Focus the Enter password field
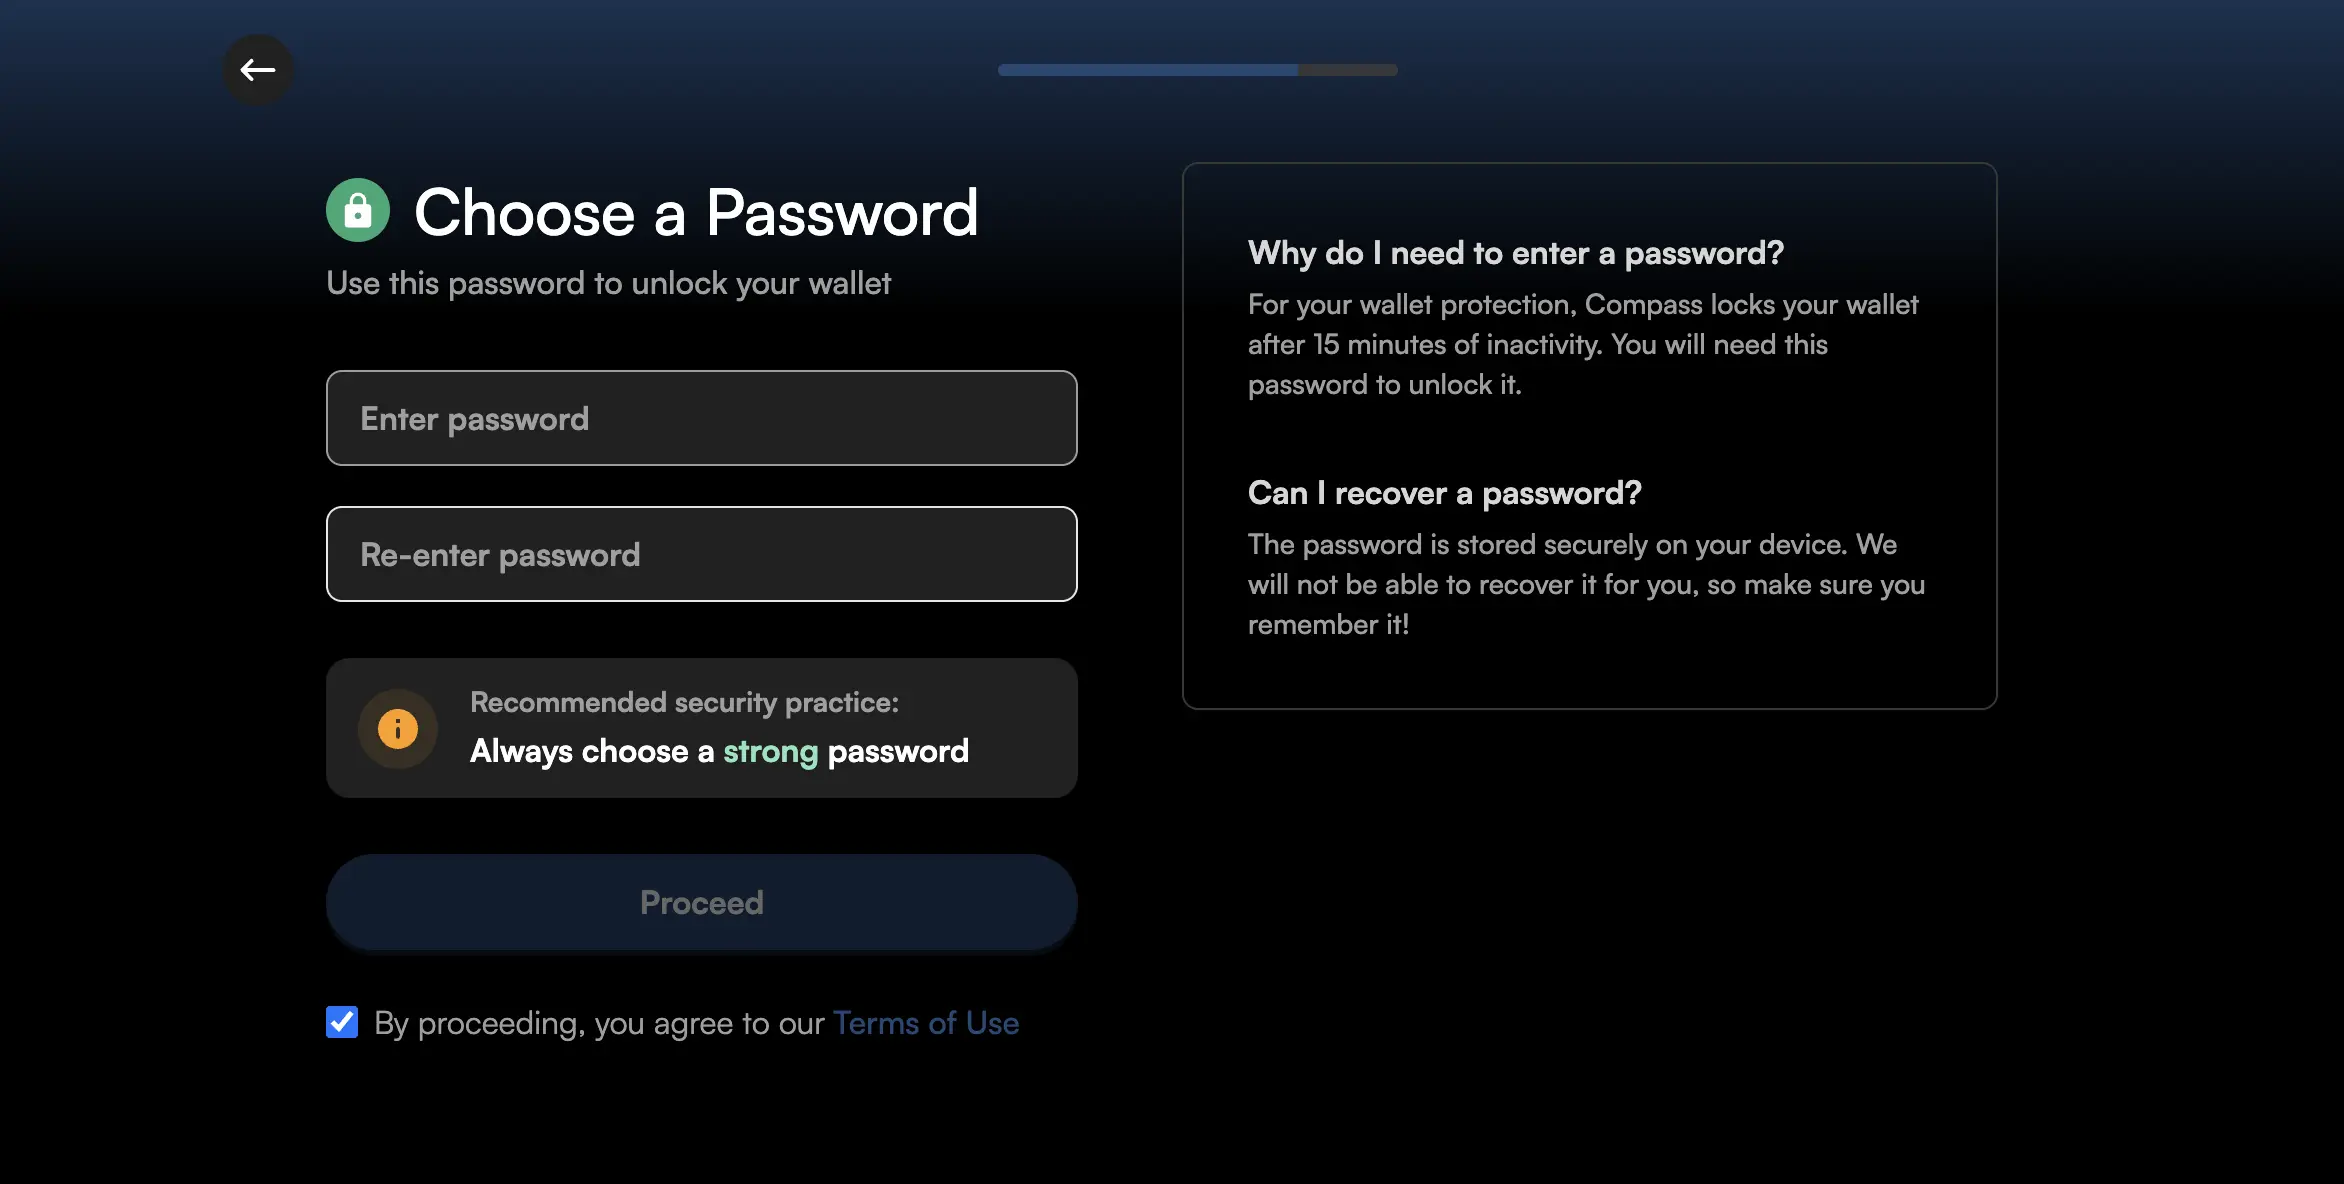This screenshot has width=2344, height=1184. (701, 418)
